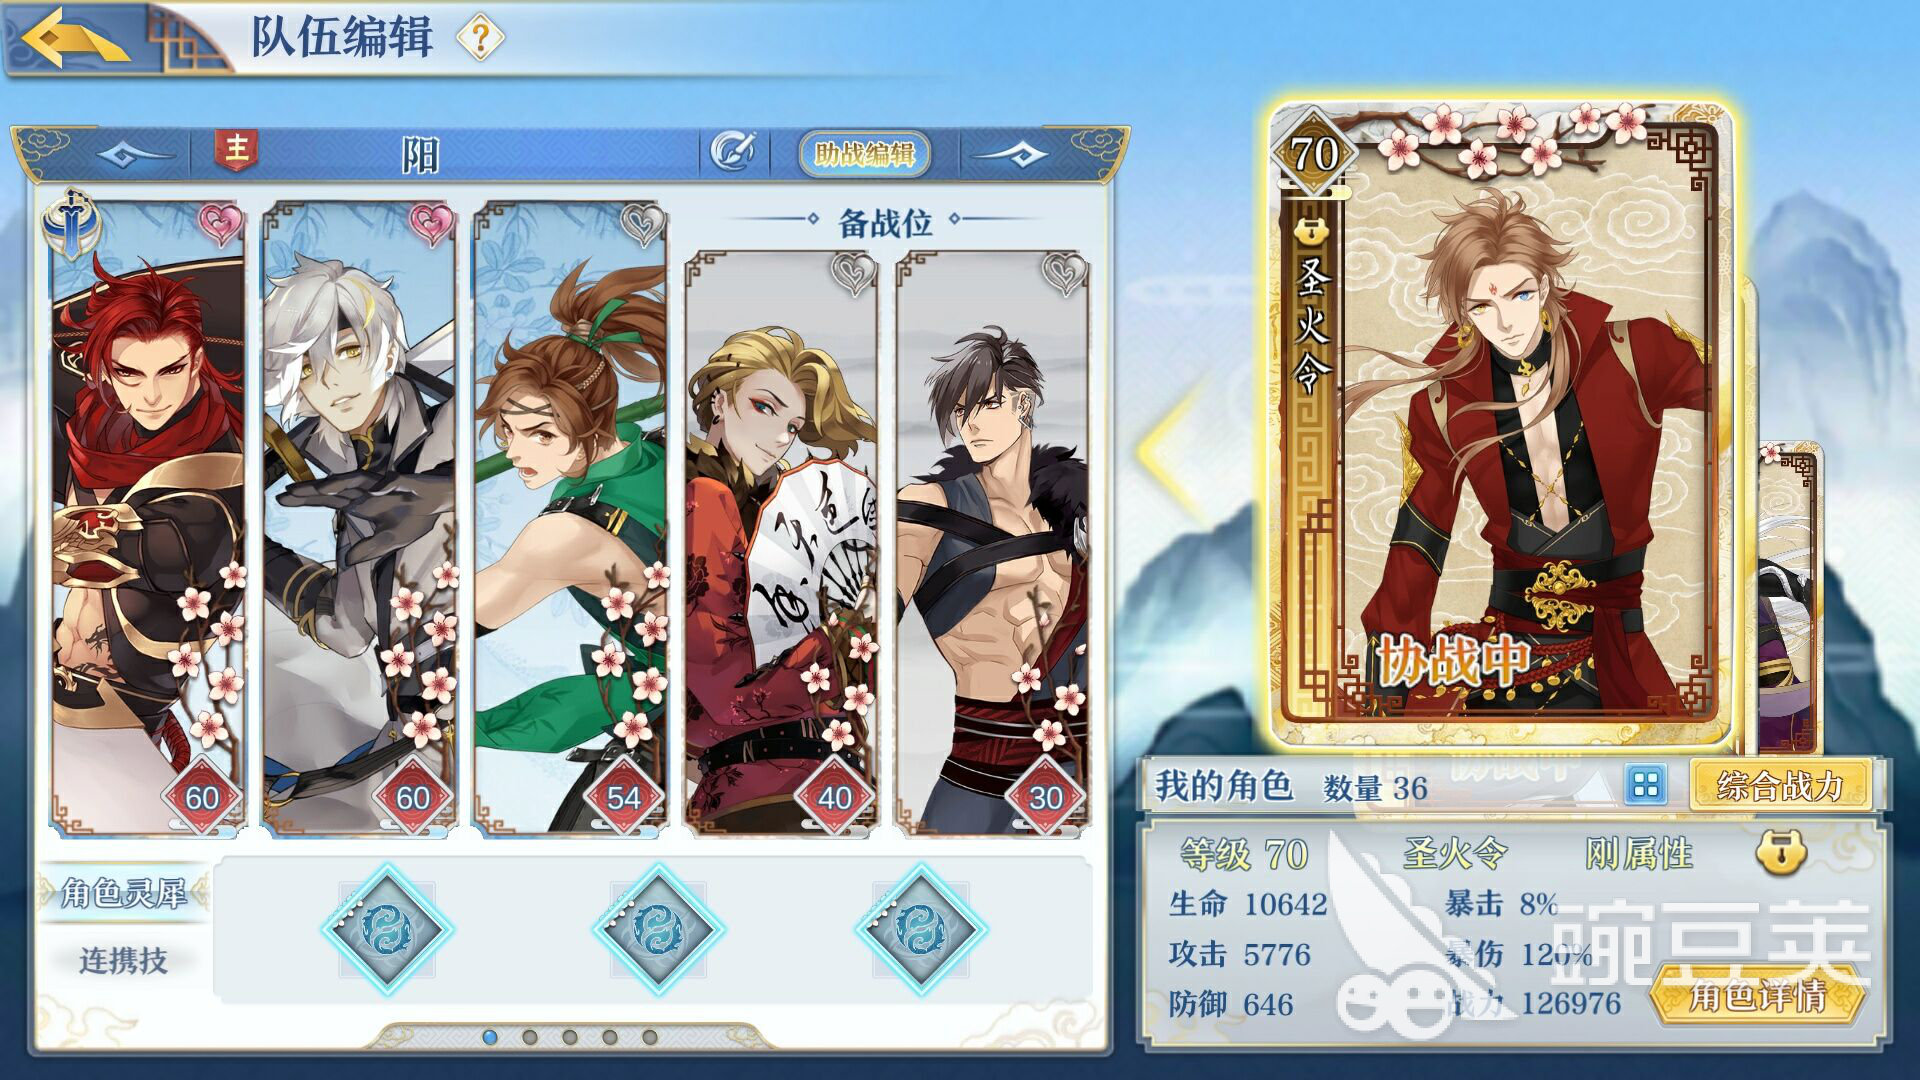Screen dimensions: 1920x1080
Task: Select the second page indicator dot
Action: pos(530,1037)
